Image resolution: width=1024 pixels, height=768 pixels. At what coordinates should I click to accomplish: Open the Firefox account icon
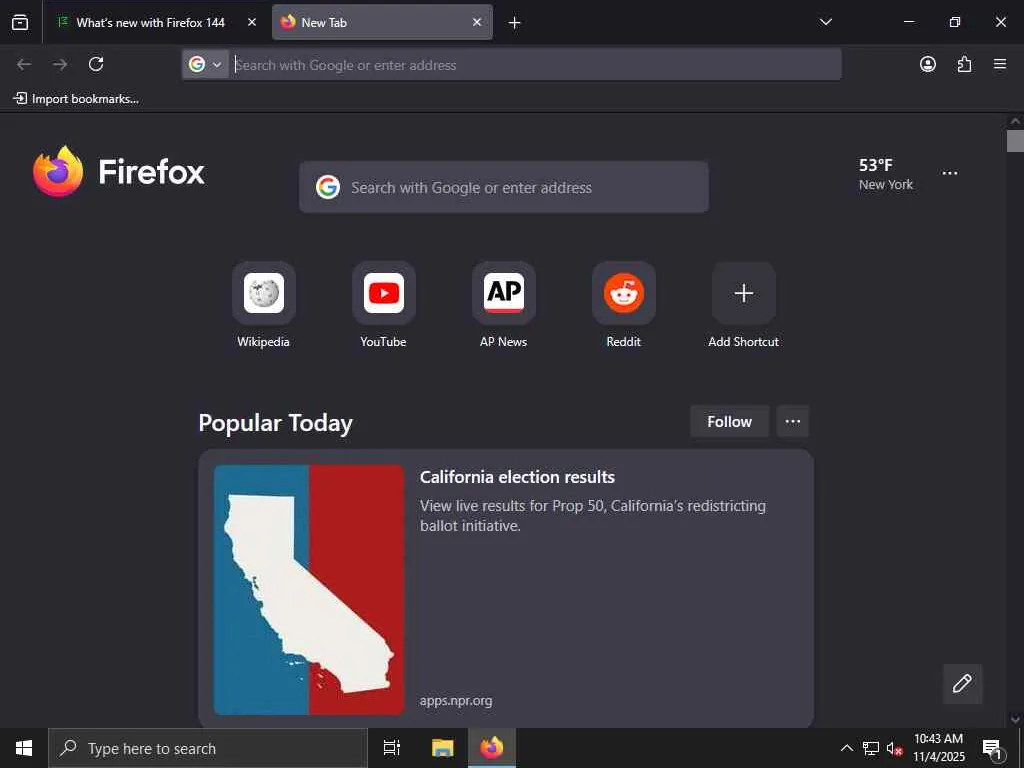(927, 64)
